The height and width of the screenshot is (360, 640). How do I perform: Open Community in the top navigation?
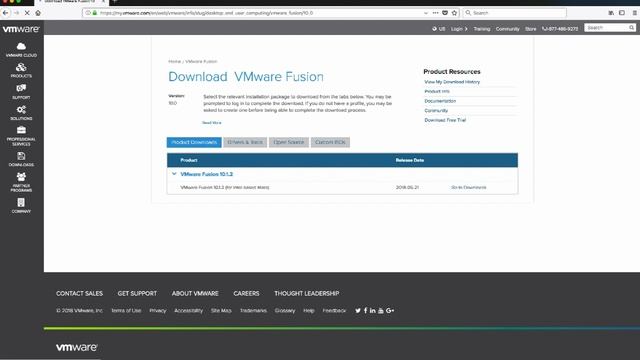(507, 29)
